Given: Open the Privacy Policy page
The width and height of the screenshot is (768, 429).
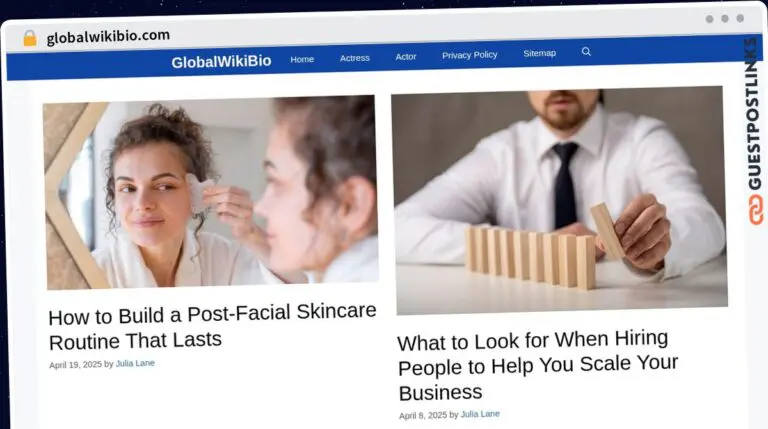Looking at the screenshot, I should click(470, 55).
